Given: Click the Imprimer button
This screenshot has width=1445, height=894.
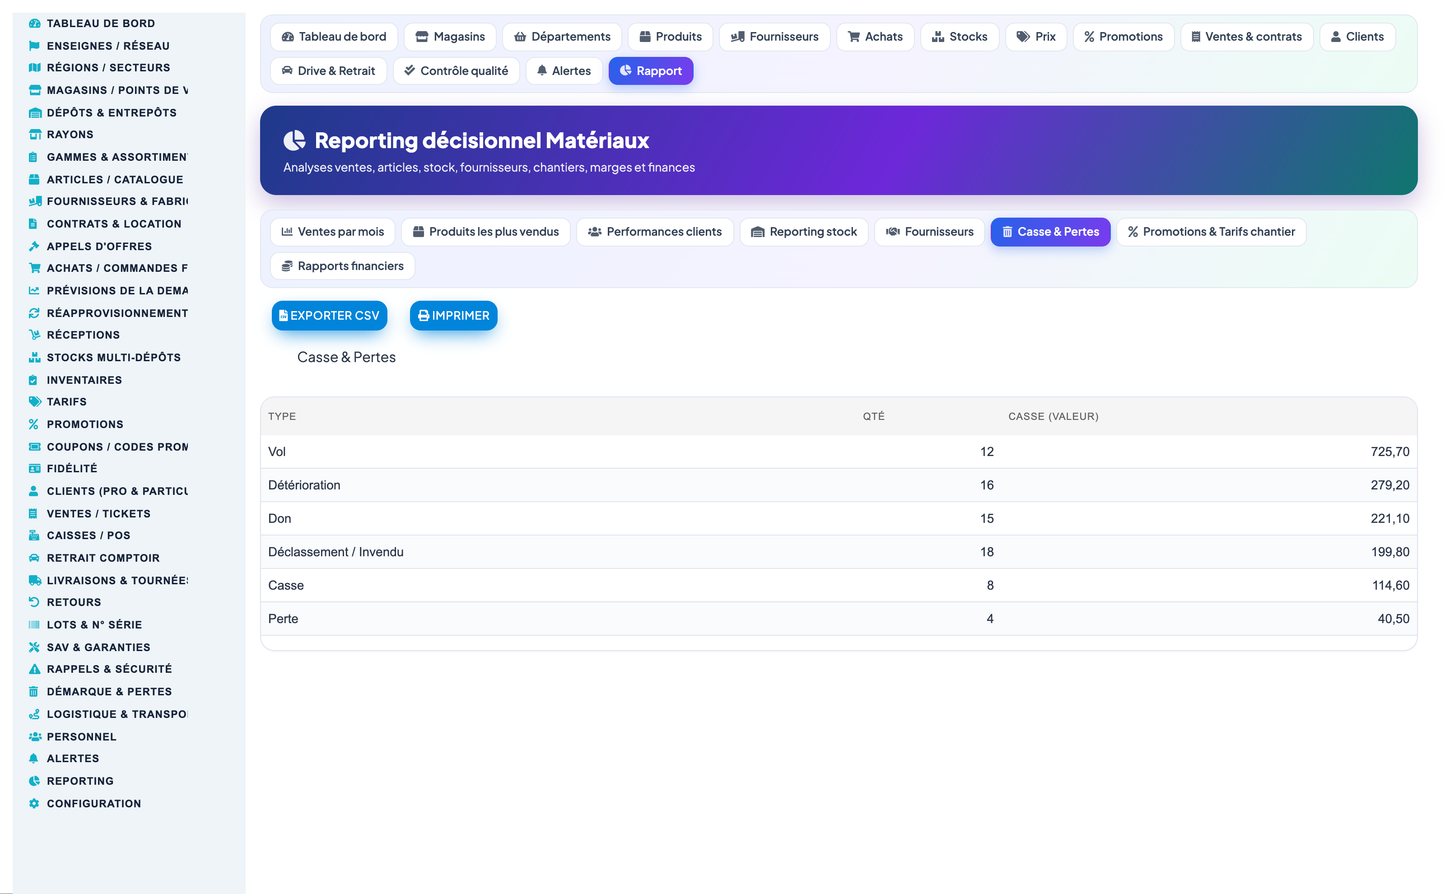Looking at the screenshot, I should (453, 316).
